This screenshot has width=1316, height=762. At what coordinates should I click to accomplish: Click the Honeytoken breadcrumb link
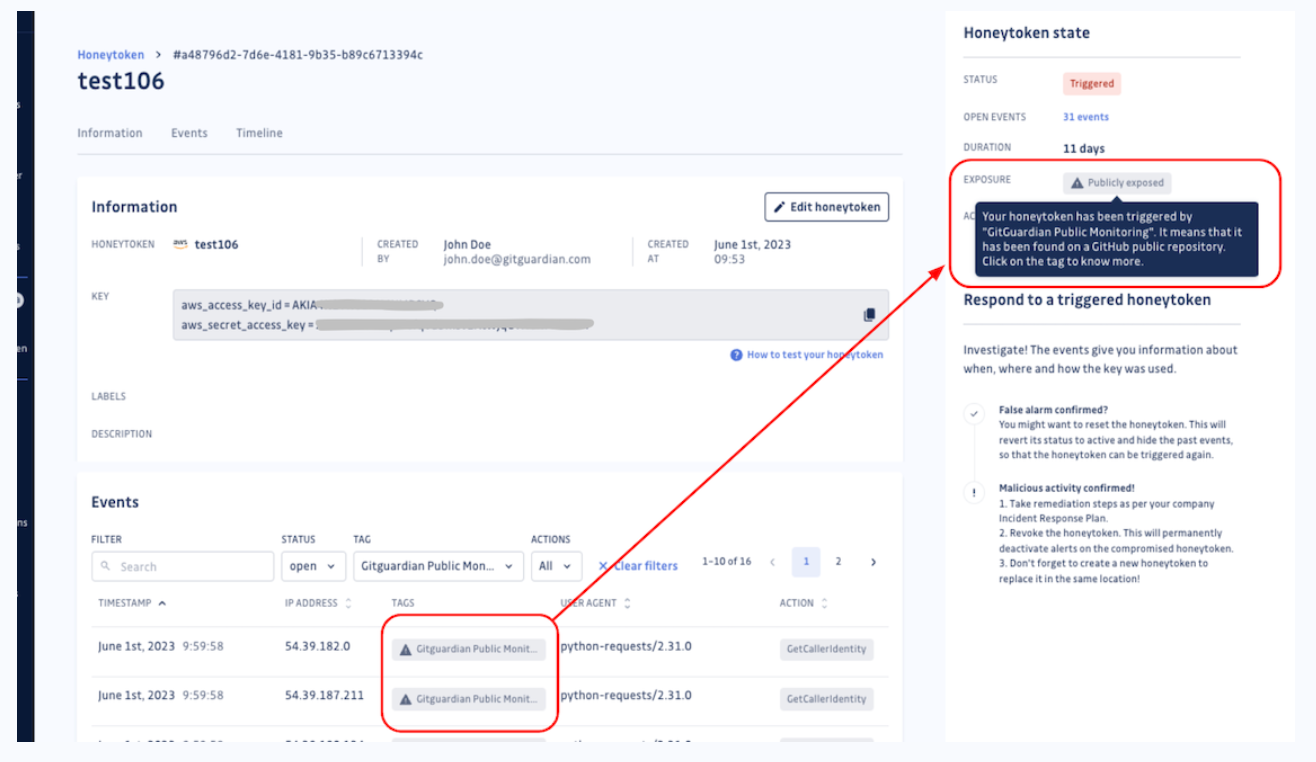111,55
